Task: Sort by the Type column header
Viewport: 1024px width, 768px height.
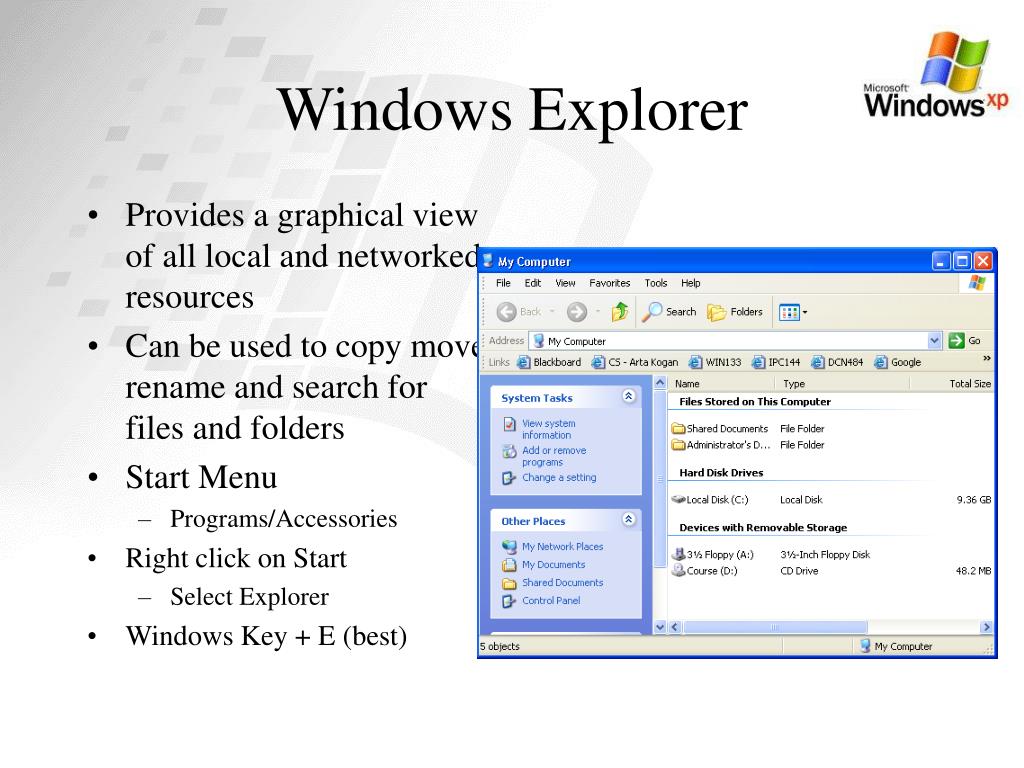Action: pos(842,384)
